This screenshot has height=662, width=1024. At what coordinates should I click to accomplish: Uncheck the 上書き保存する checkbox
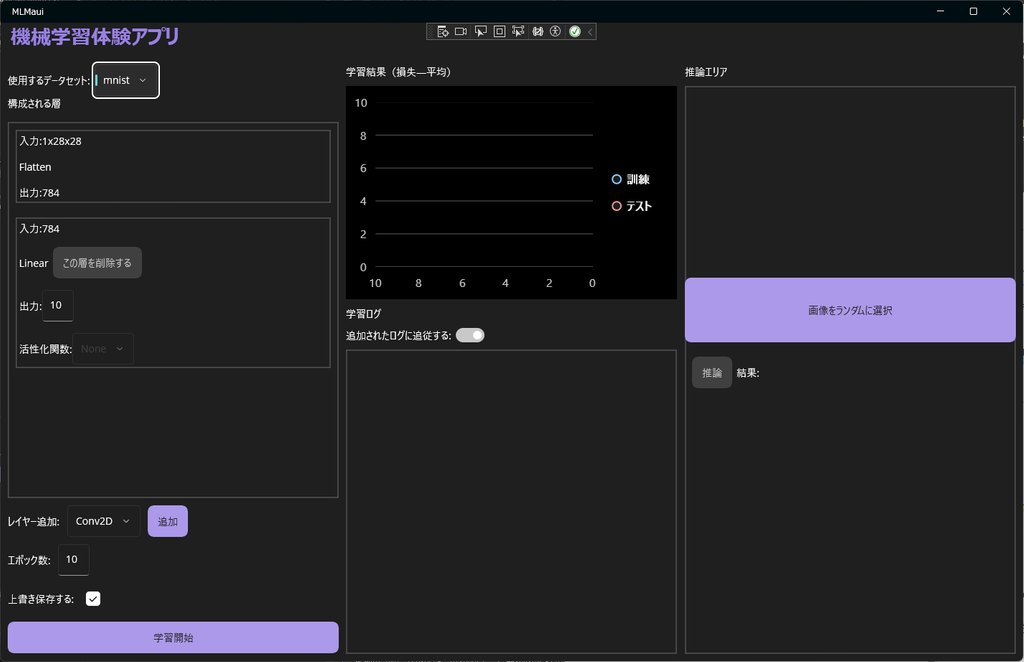click(93, 599)
